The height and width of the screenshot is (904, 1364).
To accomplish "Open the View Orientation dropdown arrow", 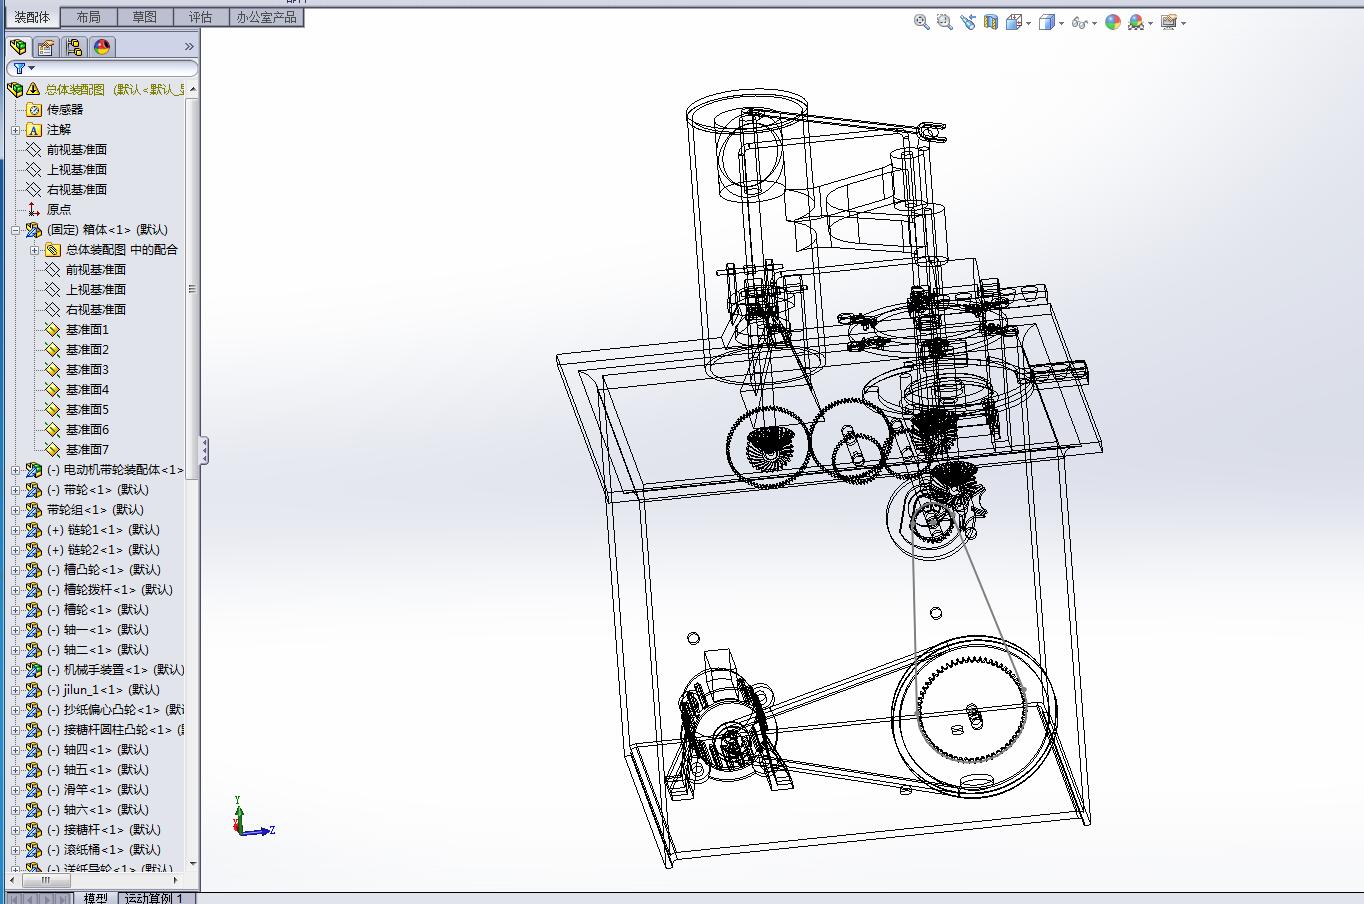I will (x=1028, y=23).
